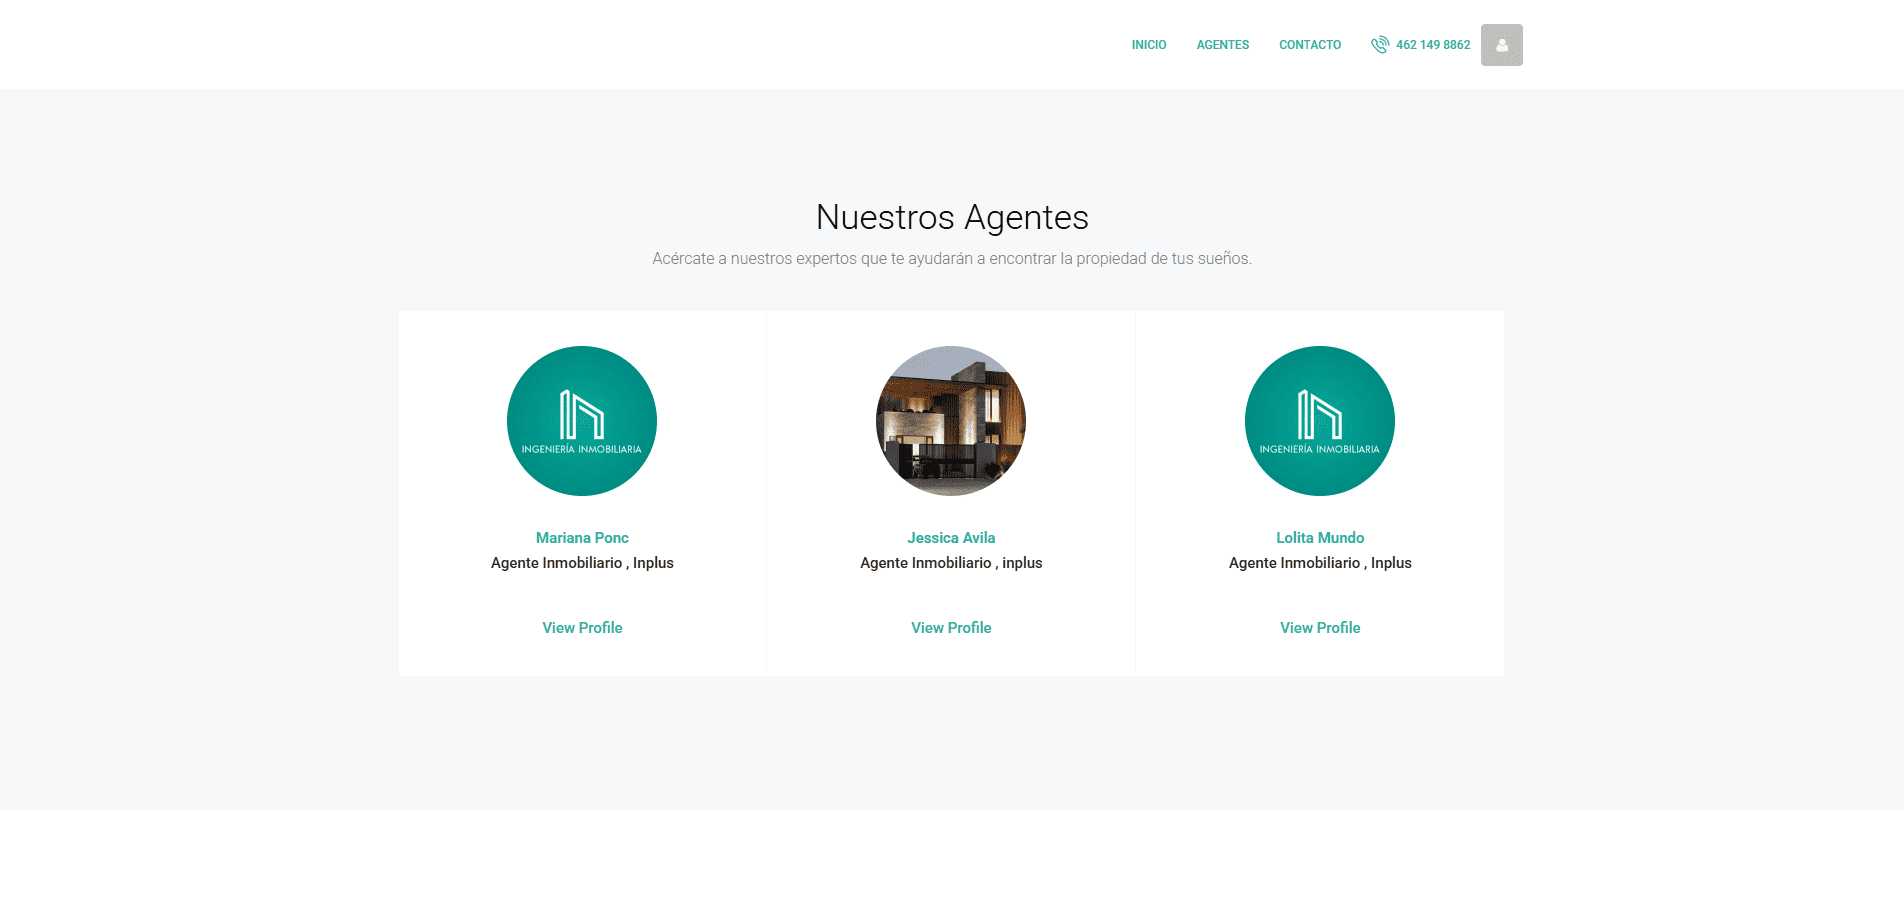The width and height of the screenshot is (1904, 920).
Task: Go to the INICIO menu item
Action: pos(1148,45)
